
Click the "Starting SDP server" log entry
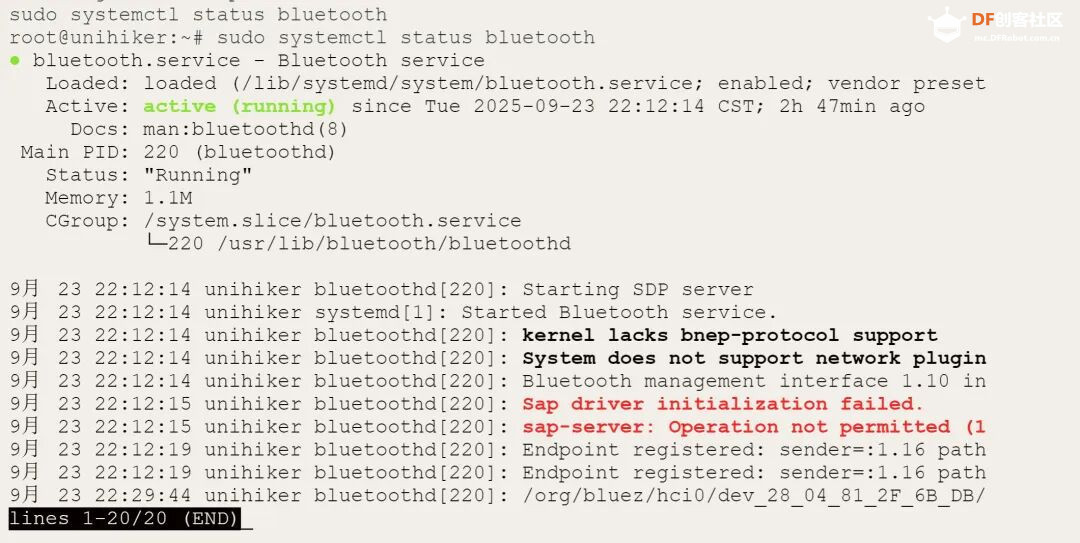coord(638,289)
